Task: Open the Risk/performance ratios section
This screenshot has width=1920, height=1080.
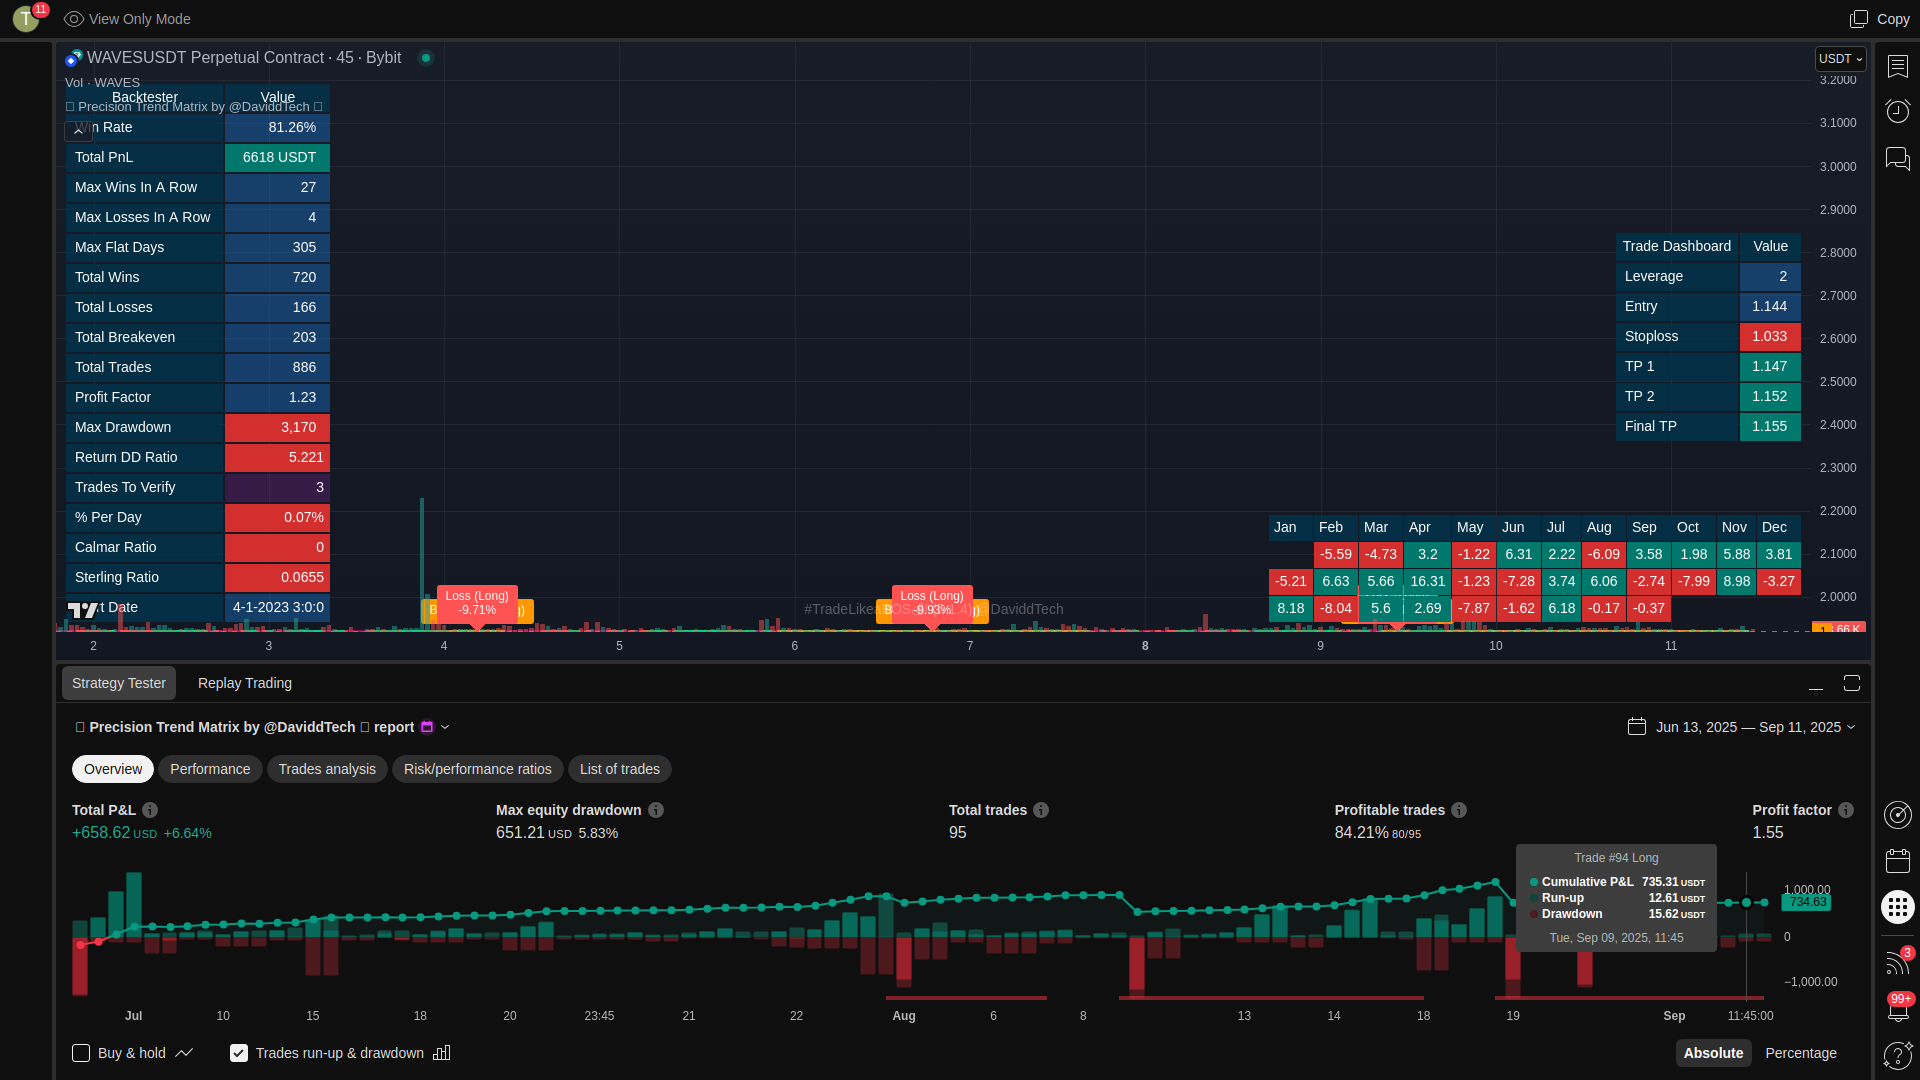Action: [477, 769]
